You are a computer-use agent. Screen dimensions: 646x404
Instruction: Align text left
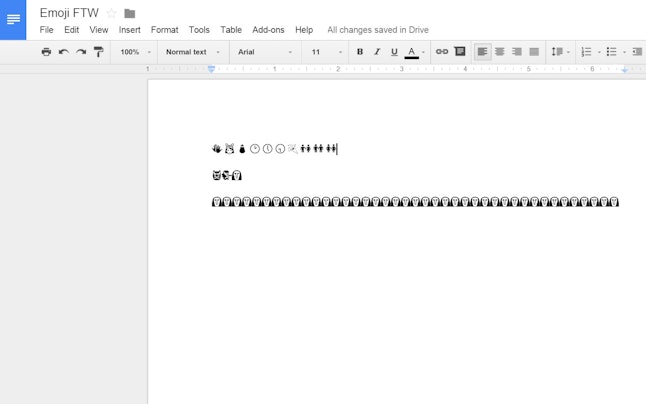click(482, 52)
